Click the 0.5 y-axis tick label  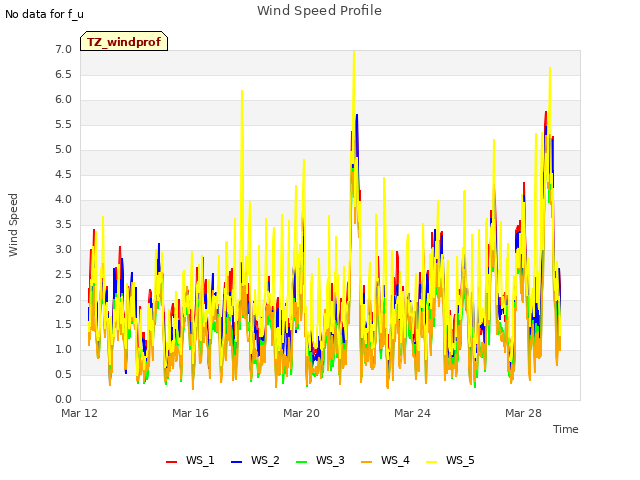coord(63,375)
